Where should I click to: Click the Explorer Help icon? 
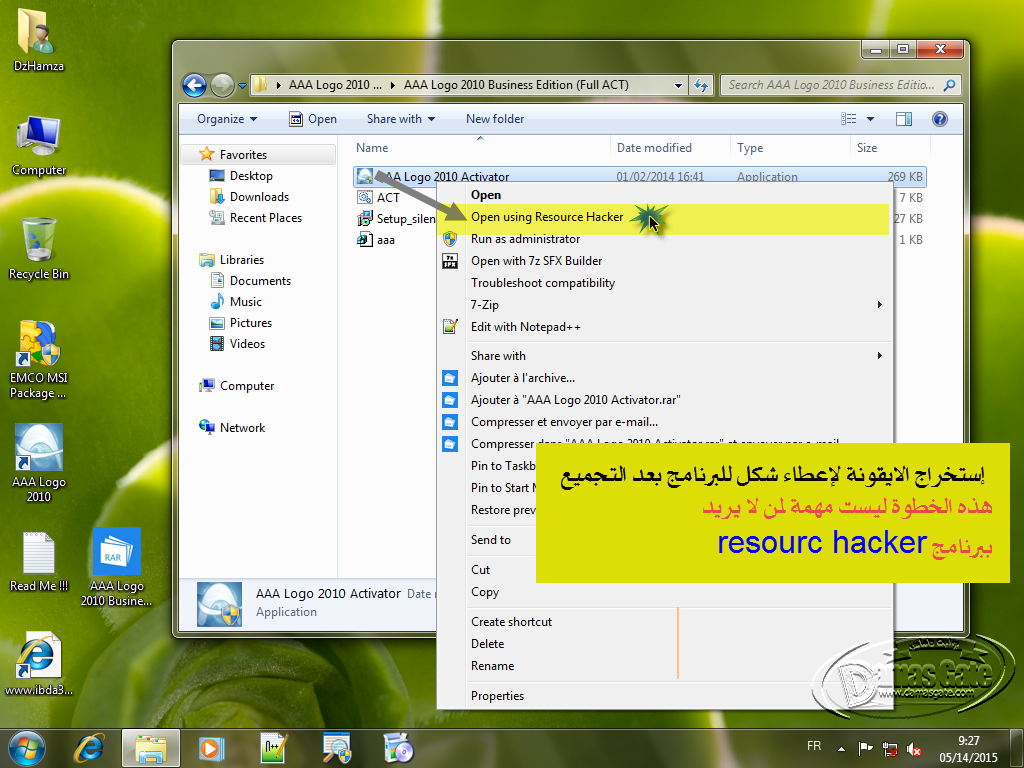pyautogui.click(x=940, y=119)
